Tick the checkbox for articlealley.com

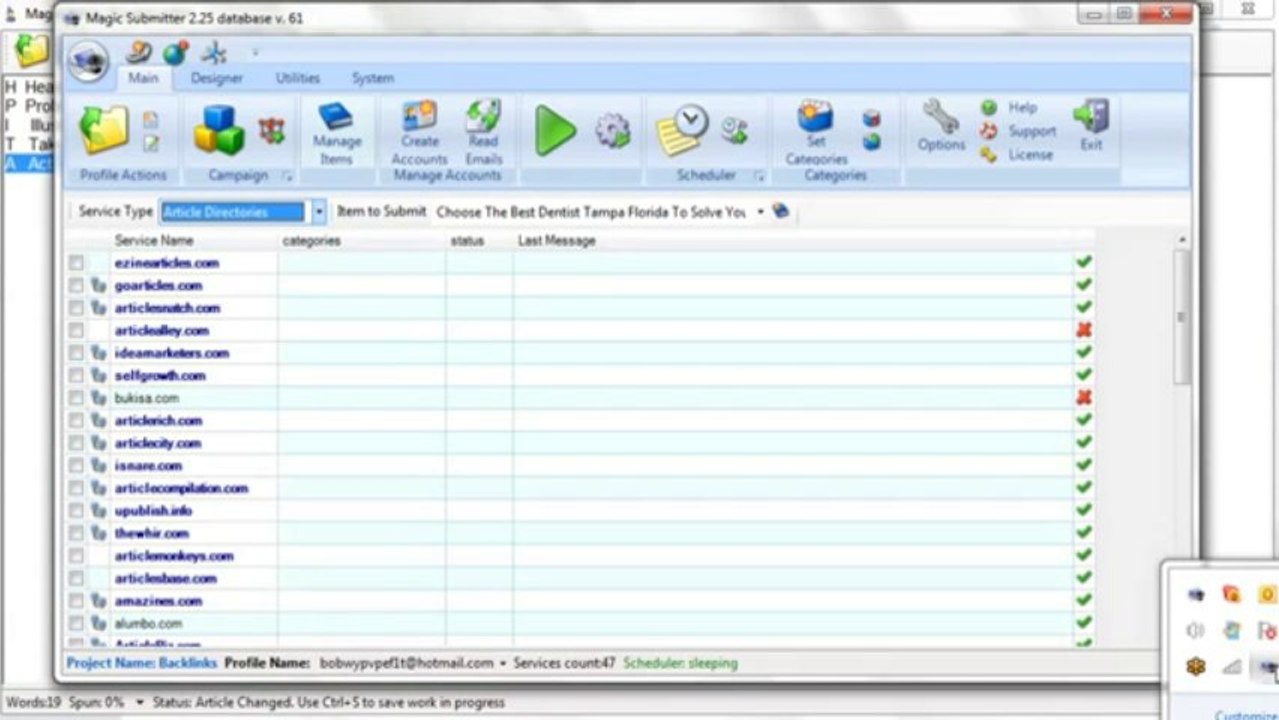[76, 331]
